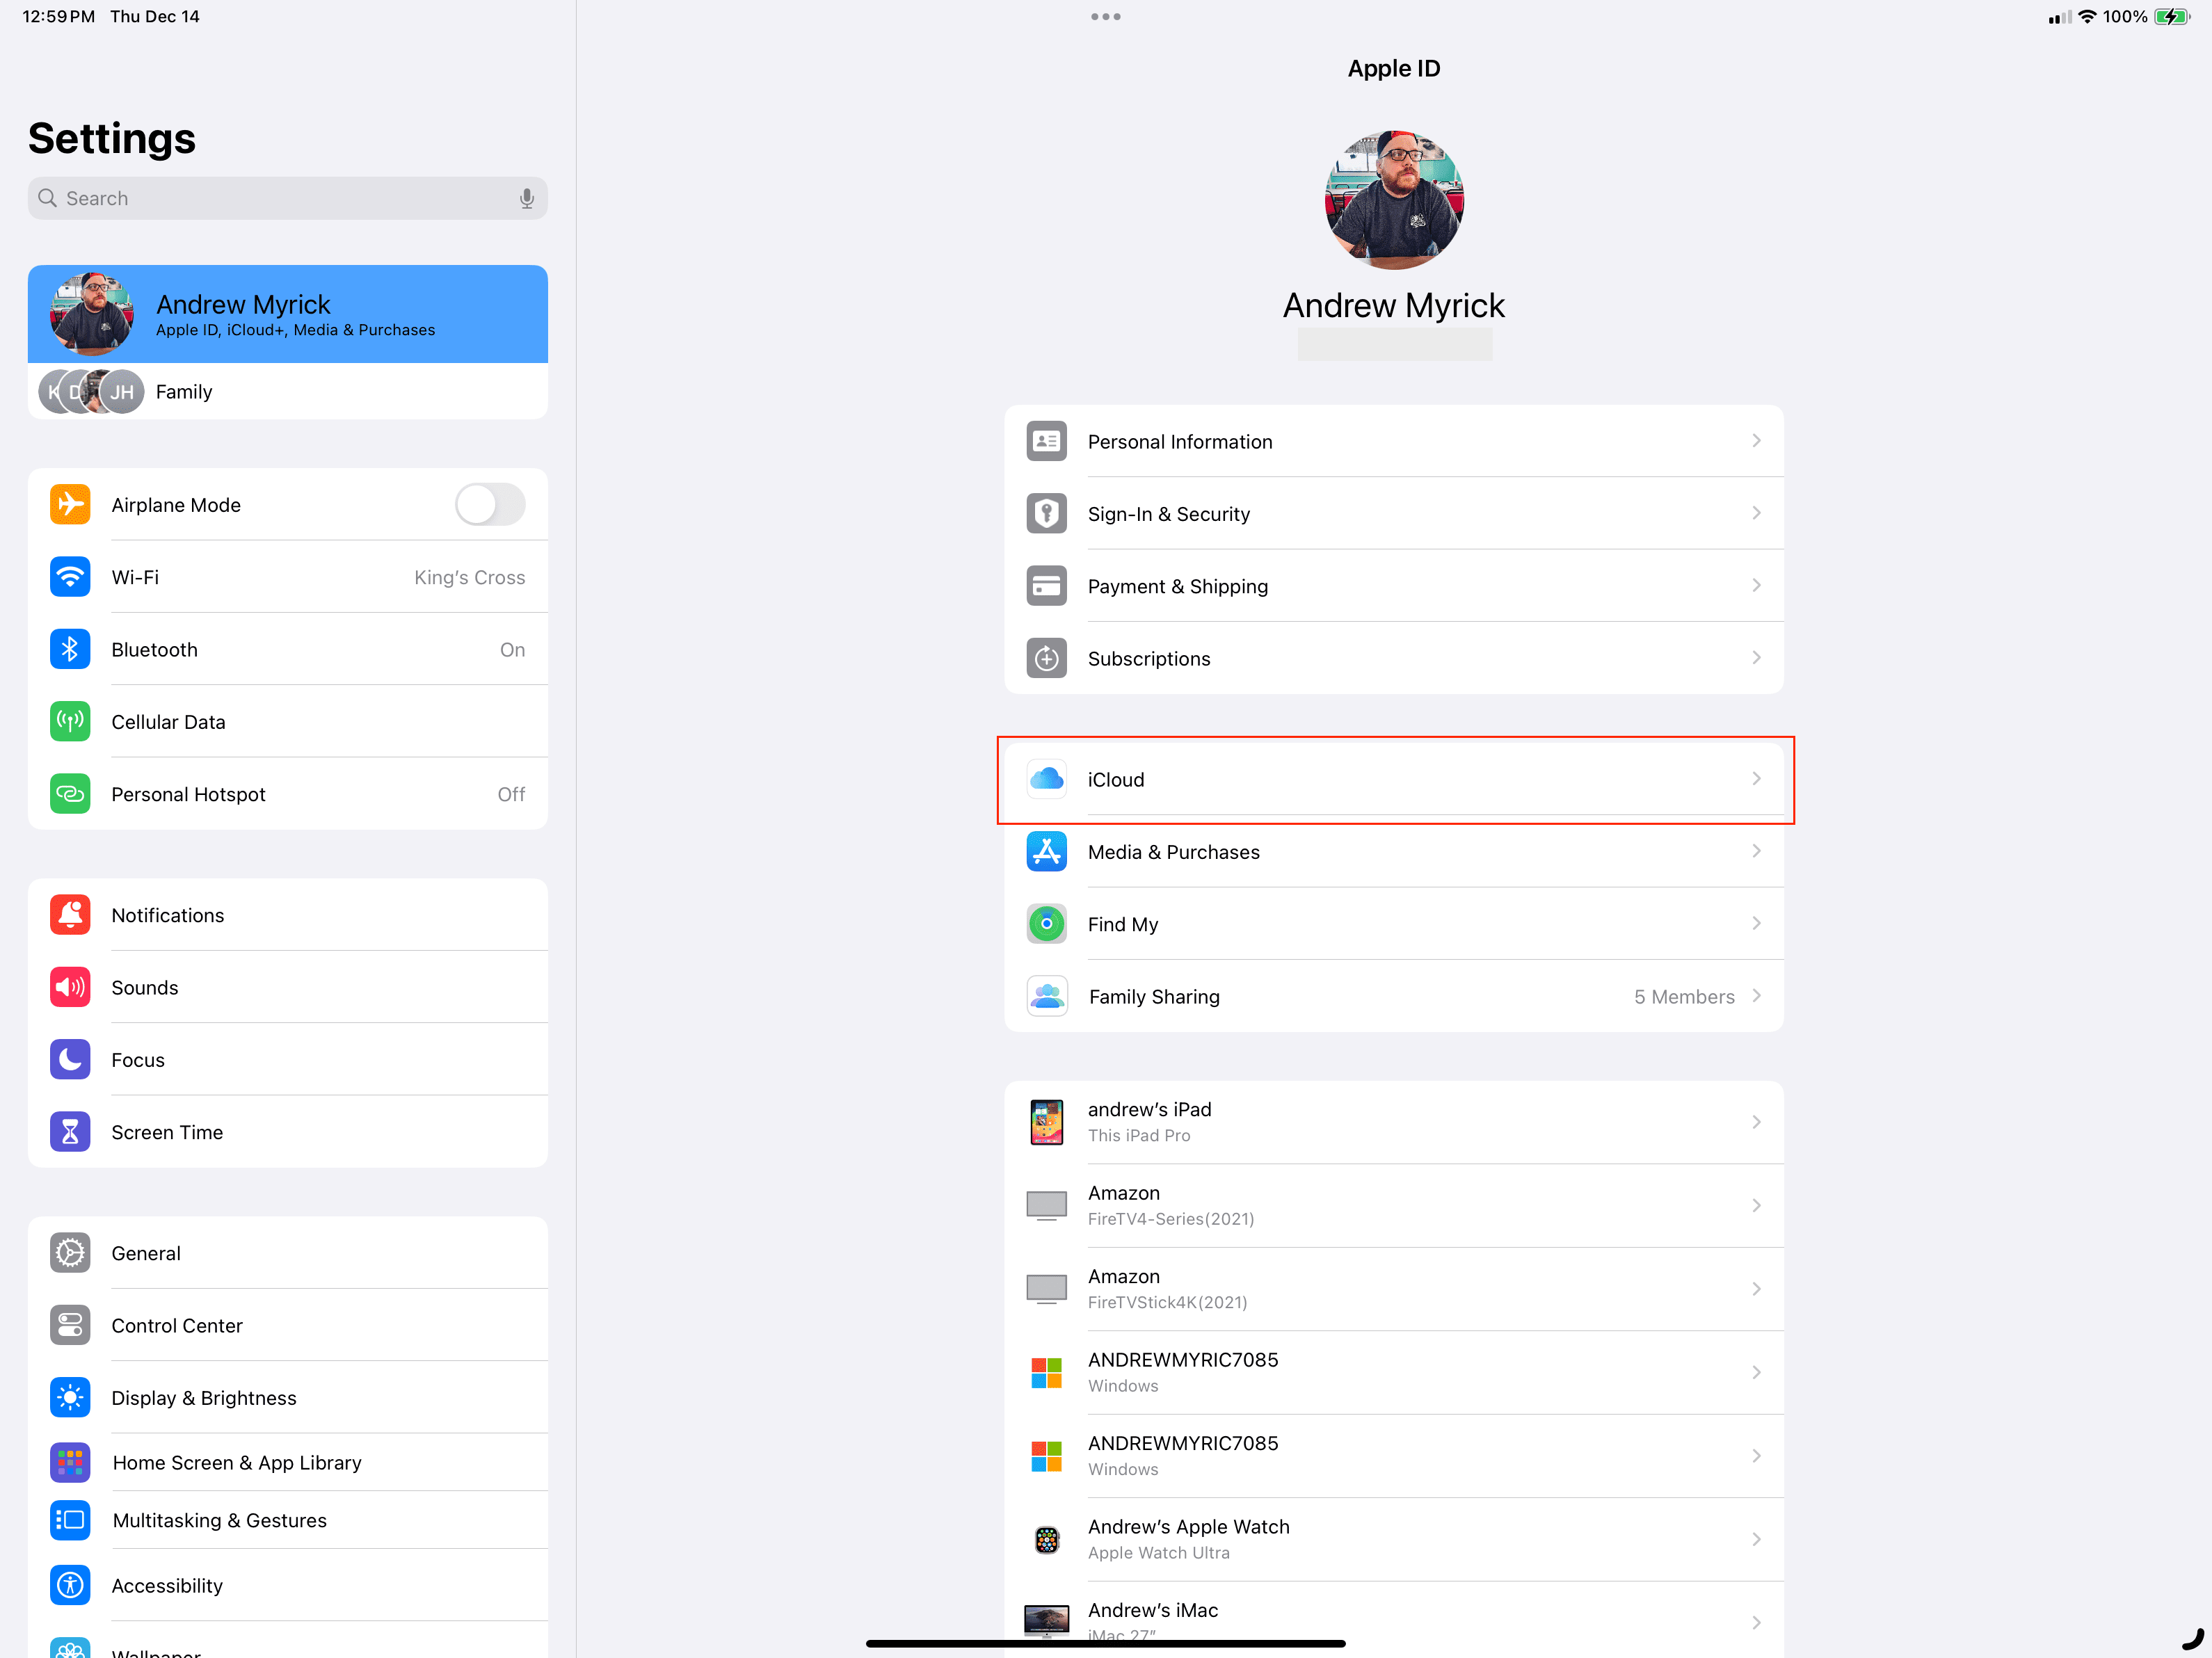This screenshot has width=2212, height=1658.
Task: Tap the Personal Hotspot link icon
Action: click(x=70, y=794)
